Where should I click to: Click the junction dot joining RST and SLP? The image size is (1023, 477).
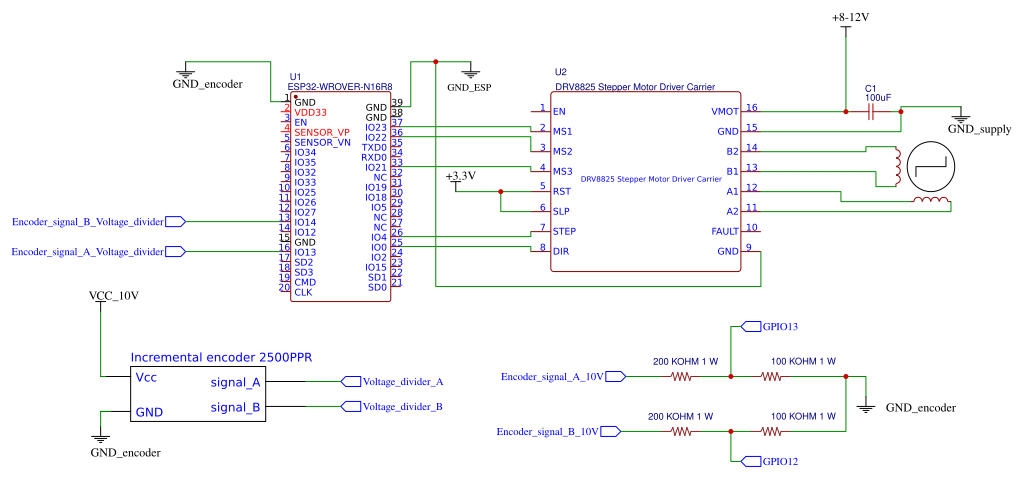(500, 192)
